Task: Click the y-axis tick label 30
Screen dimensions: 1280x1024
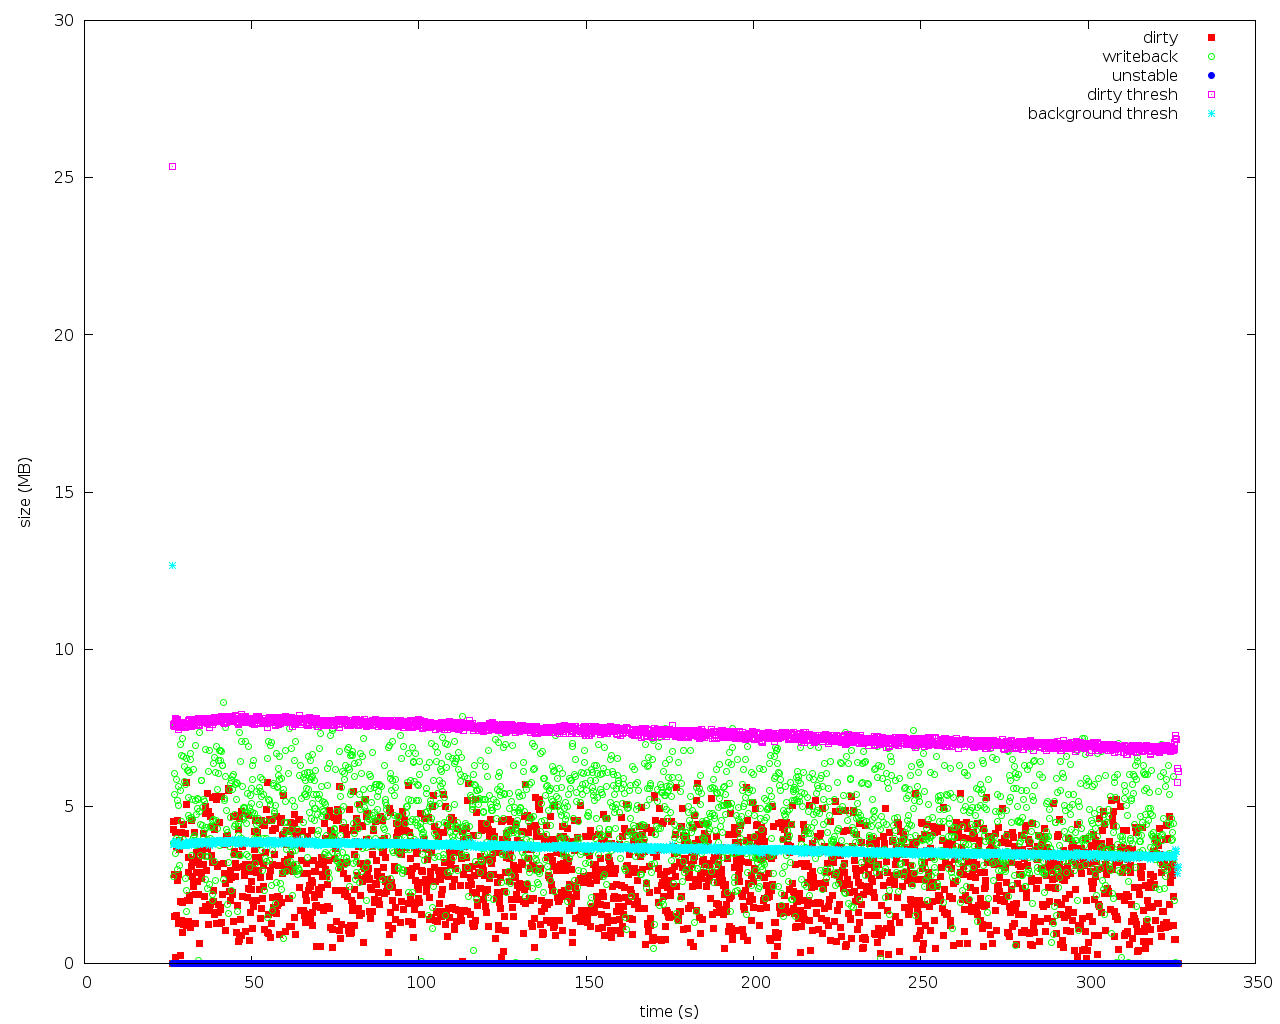Action: point(64,20)
